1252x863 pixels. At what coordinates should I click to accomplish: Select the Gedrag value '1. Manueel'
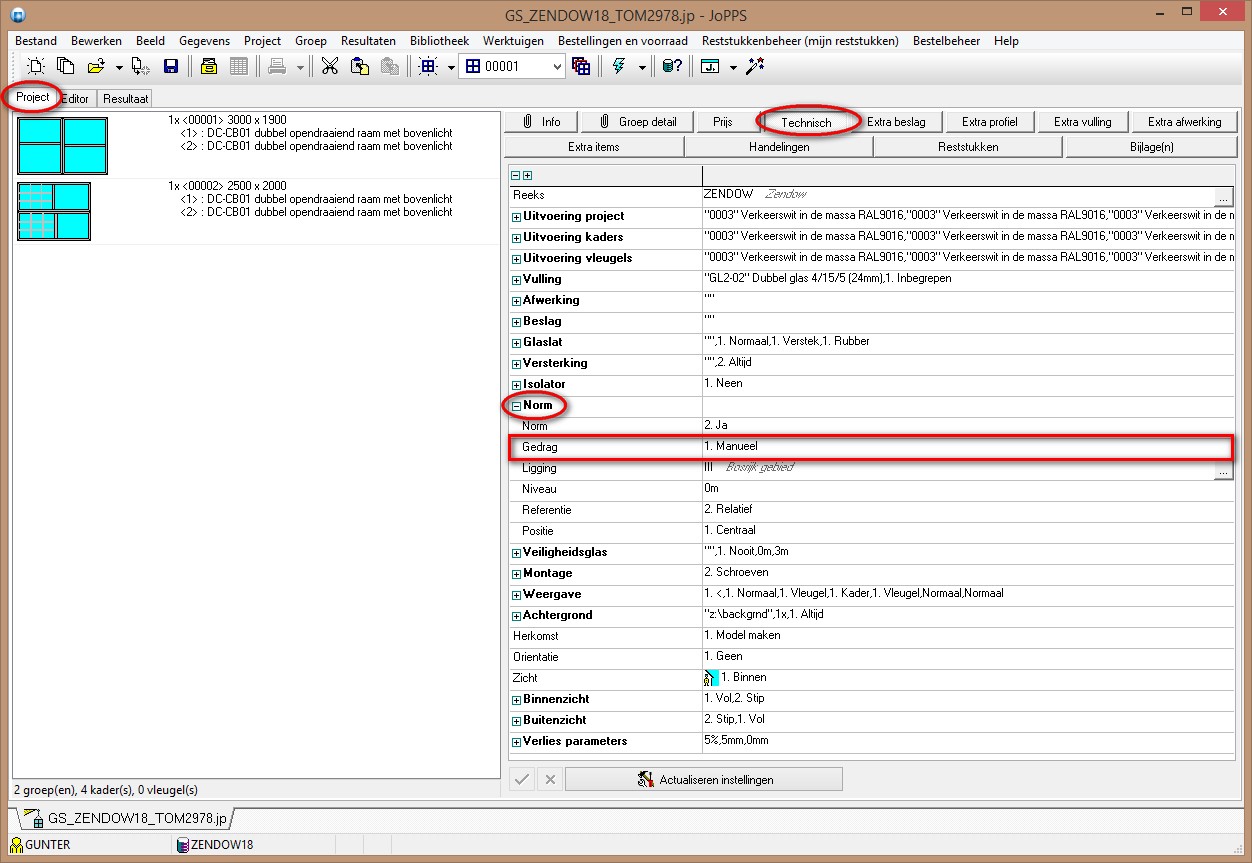pos(731,447)
